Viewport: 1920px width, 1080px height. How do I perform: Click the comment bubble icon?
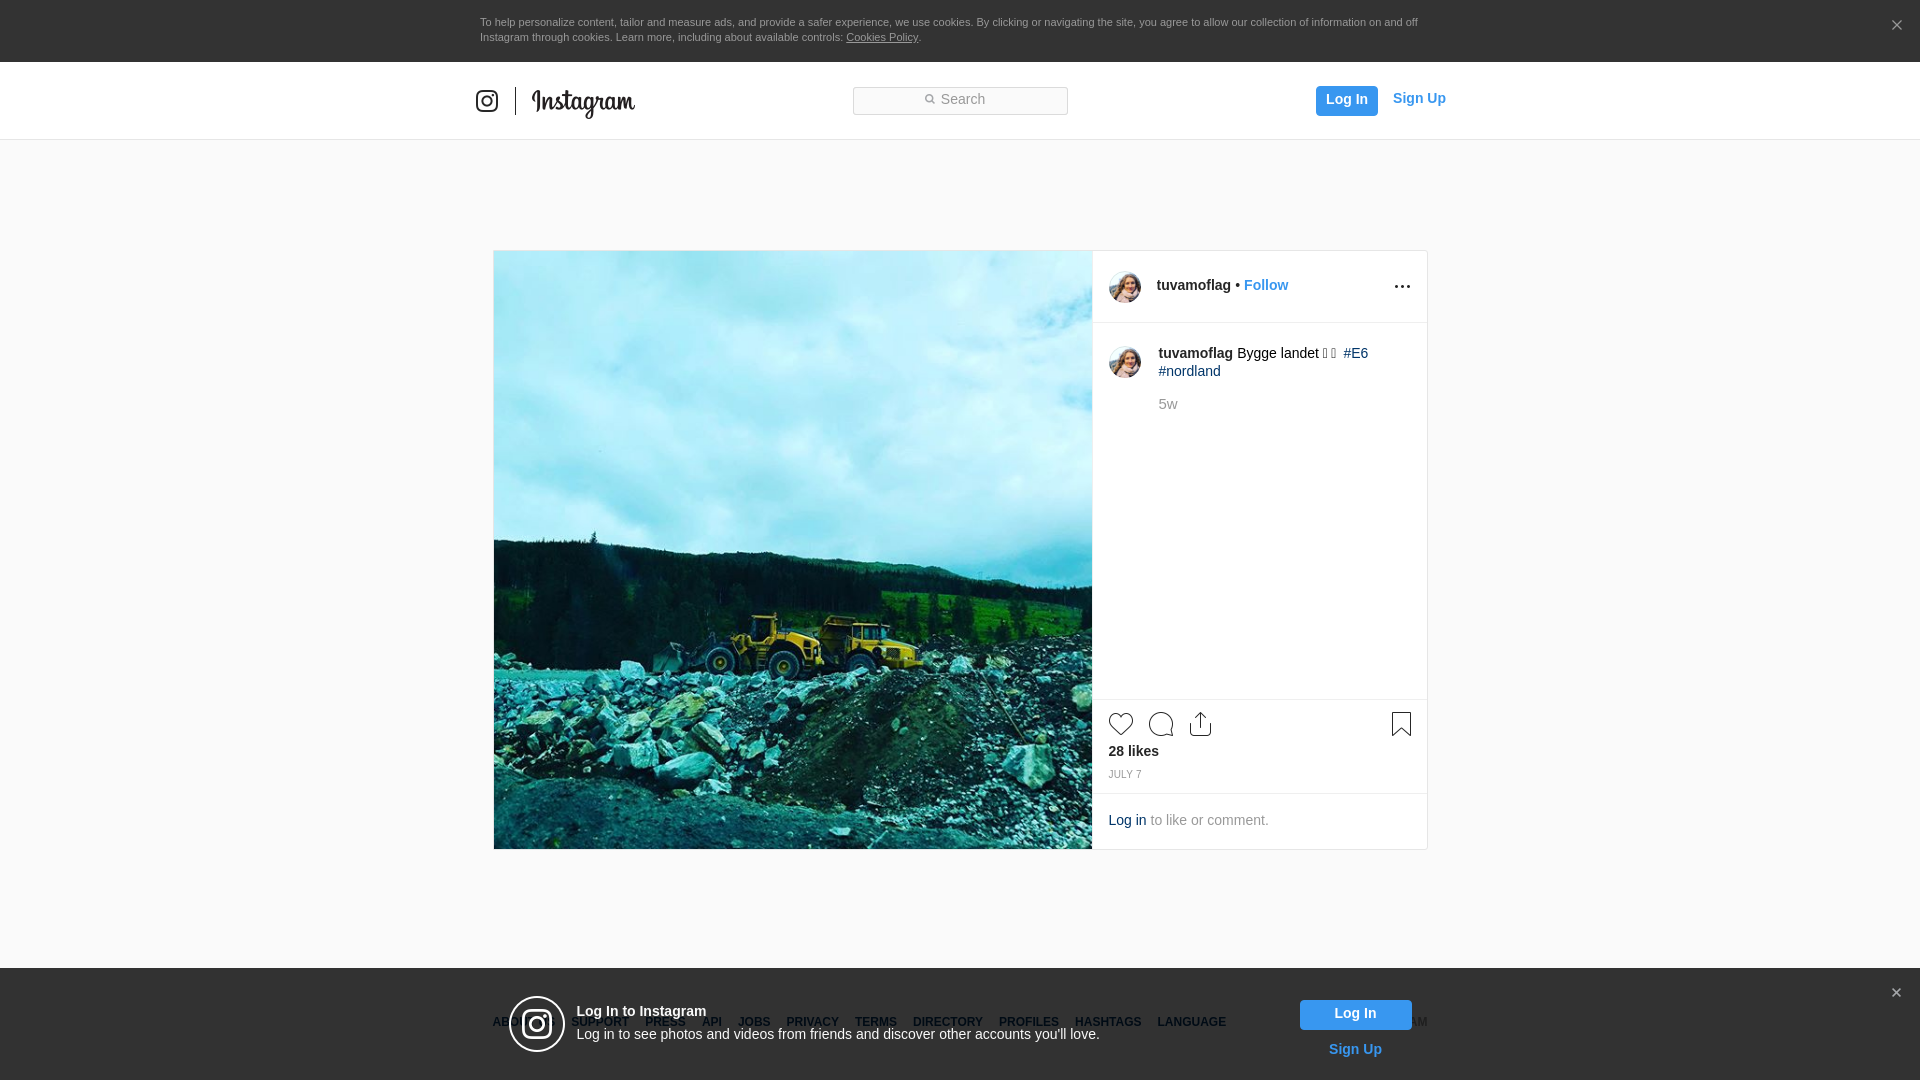[1160, 724]
